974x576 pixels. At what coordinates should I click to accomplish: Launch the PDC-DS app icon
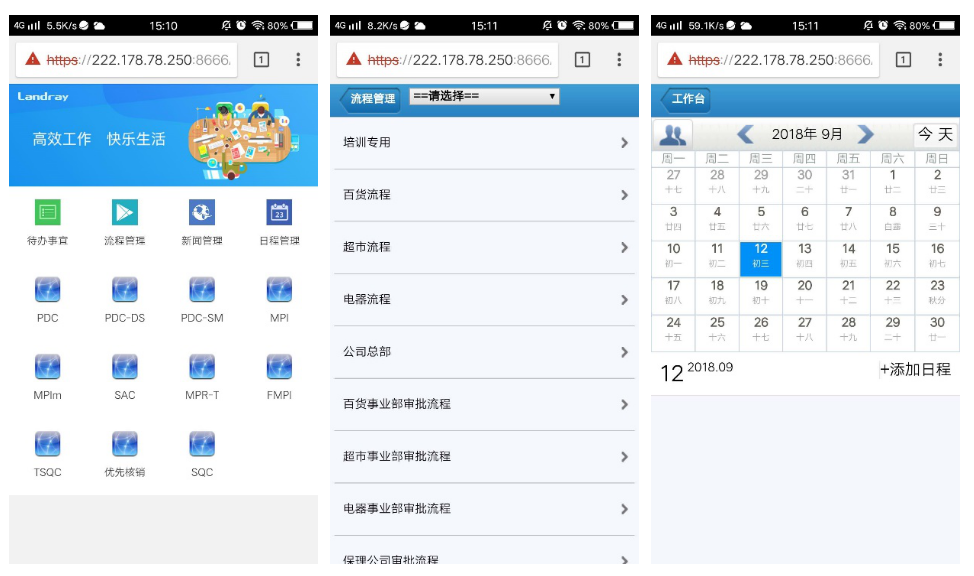[x=124, y=290]
